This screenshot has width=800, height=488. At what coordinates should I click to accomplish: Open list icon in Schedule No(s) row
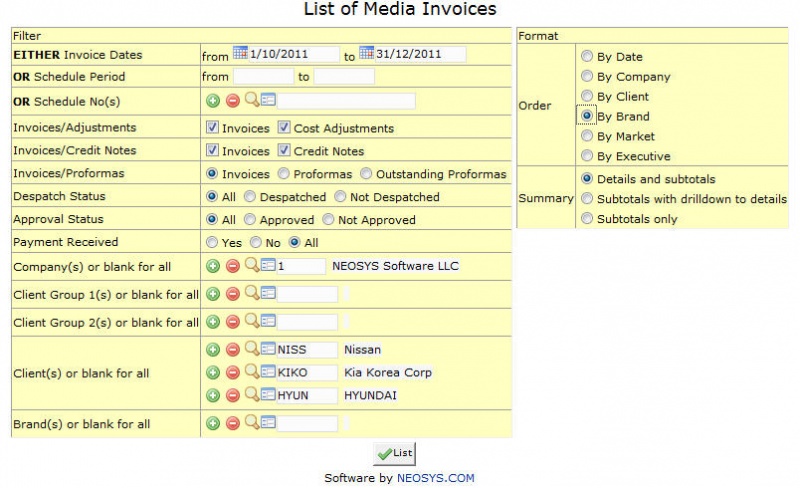pyautogui.click(x=268, y=100)
